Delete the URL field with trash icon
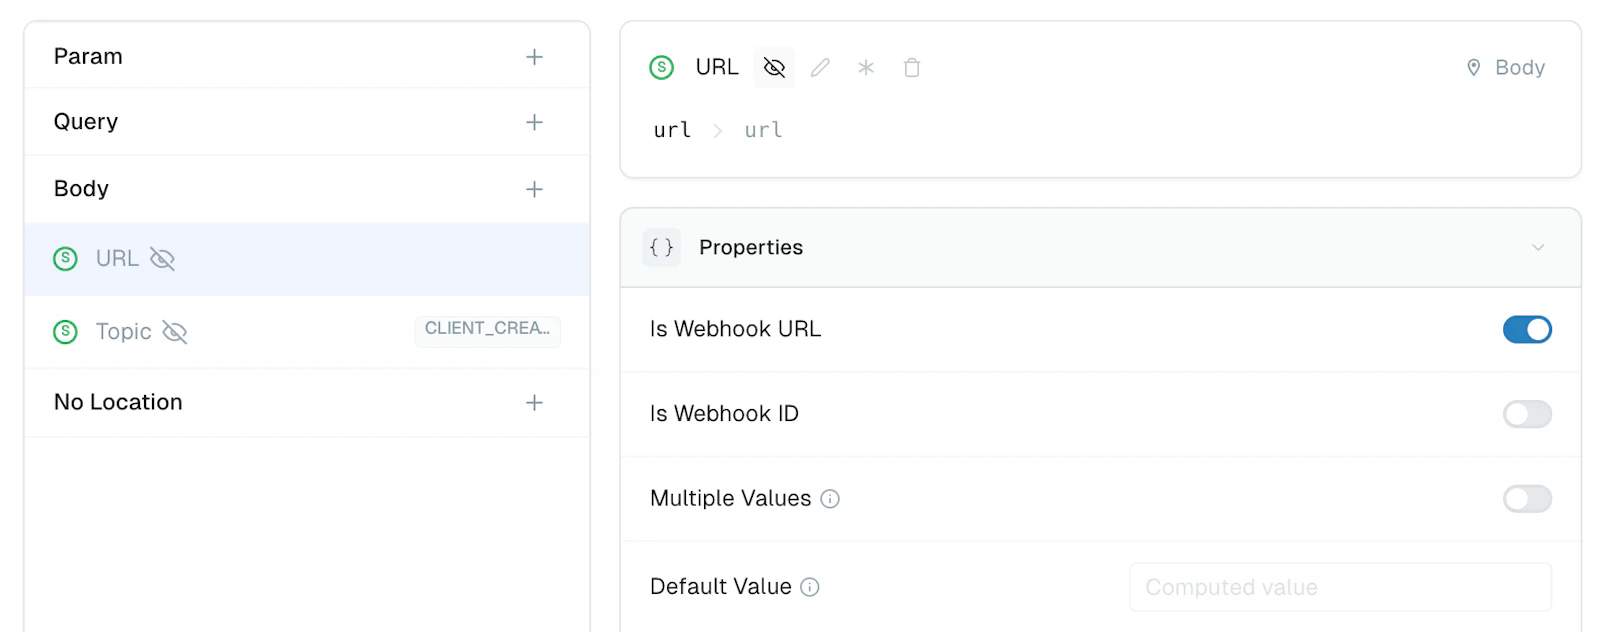The height and width of the screenshot is (632, 1600). coord(912,68)
